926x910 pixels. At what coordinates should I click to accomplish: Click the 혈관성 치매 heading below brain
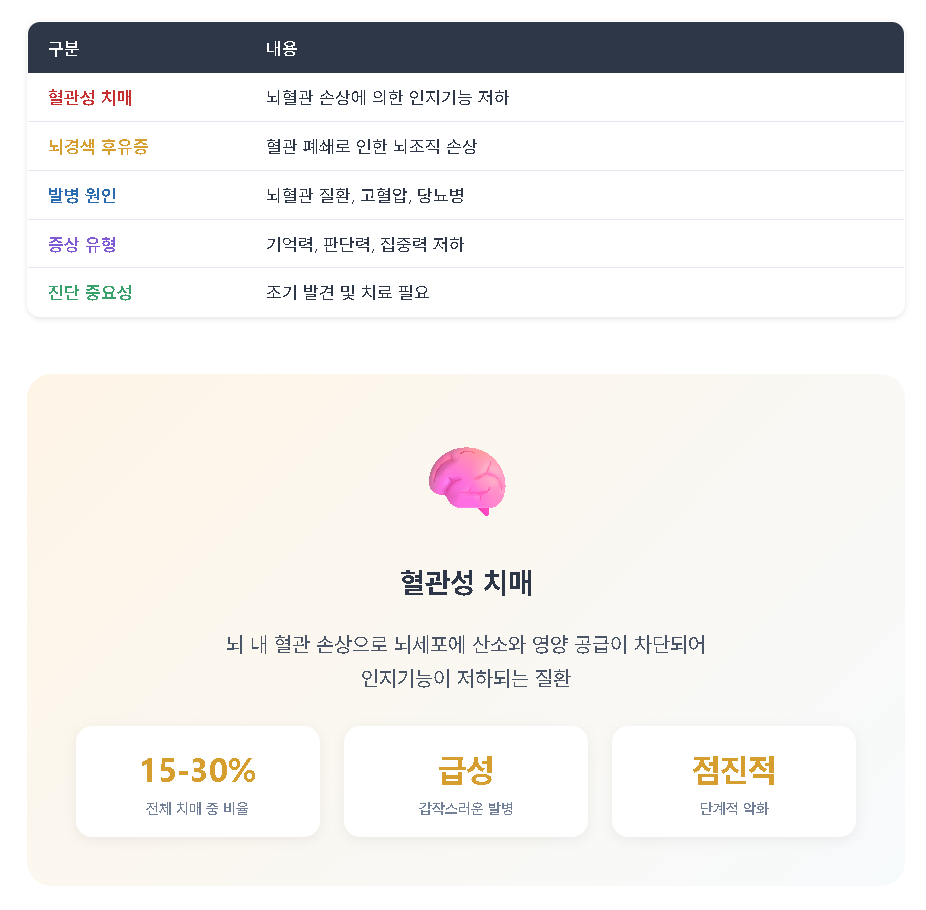(466, 583)
